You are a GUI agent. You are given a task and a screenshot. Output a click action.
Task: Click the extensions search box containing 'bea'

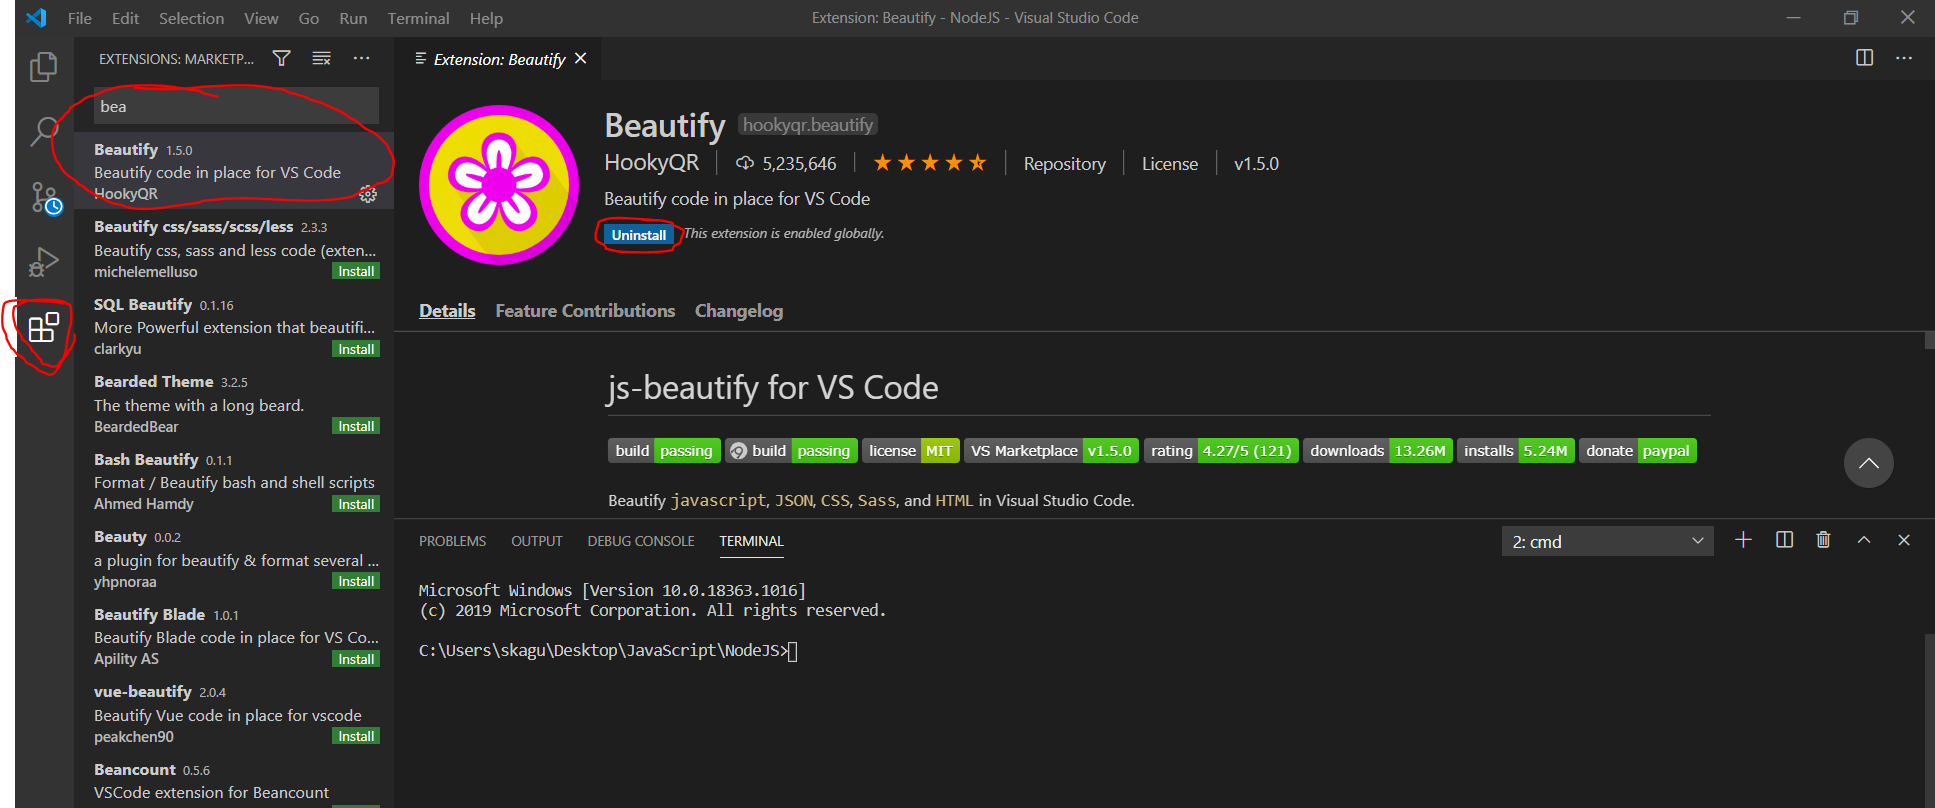point(236,106)
